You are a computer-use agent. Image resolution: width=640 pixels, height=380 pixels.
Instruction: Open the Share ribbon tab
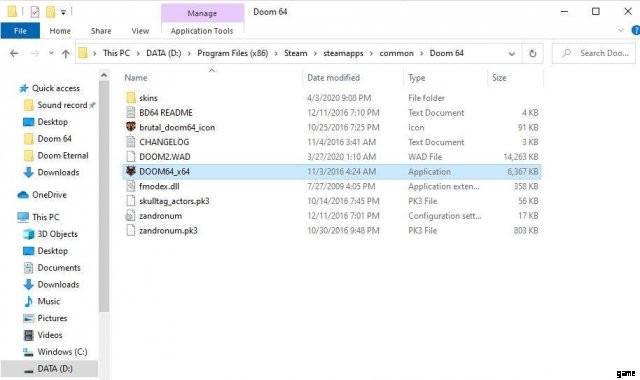(x=101, y=31)
